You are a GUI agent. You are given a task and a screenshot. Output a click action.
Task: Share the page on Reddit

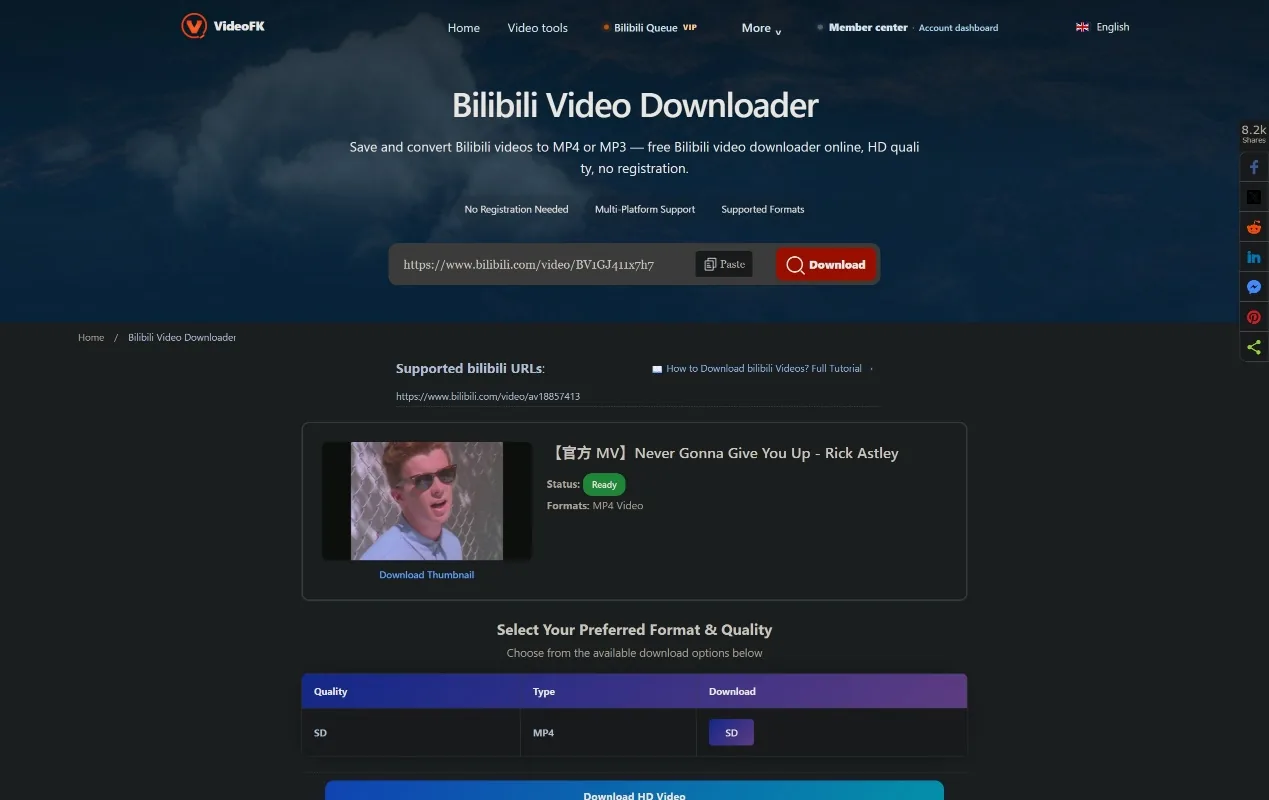(x=1254, y=227)
